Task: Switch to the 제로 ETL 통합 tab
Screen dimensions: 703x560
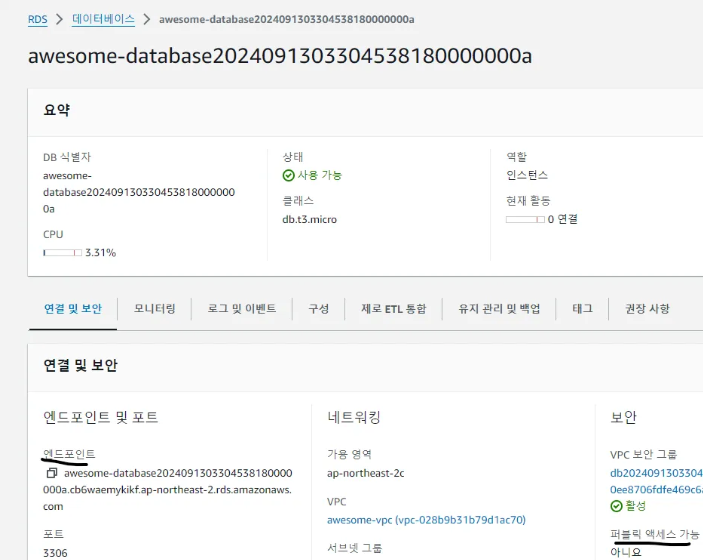Action: coord(394,308)
